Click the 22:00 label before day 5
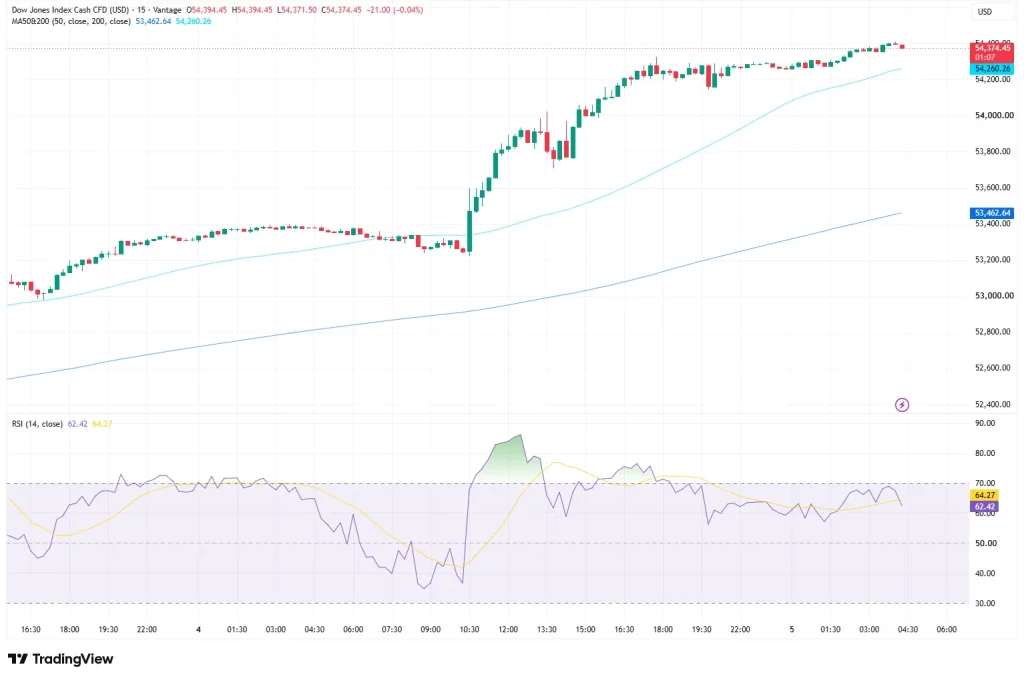 click(x=740, y=629)
